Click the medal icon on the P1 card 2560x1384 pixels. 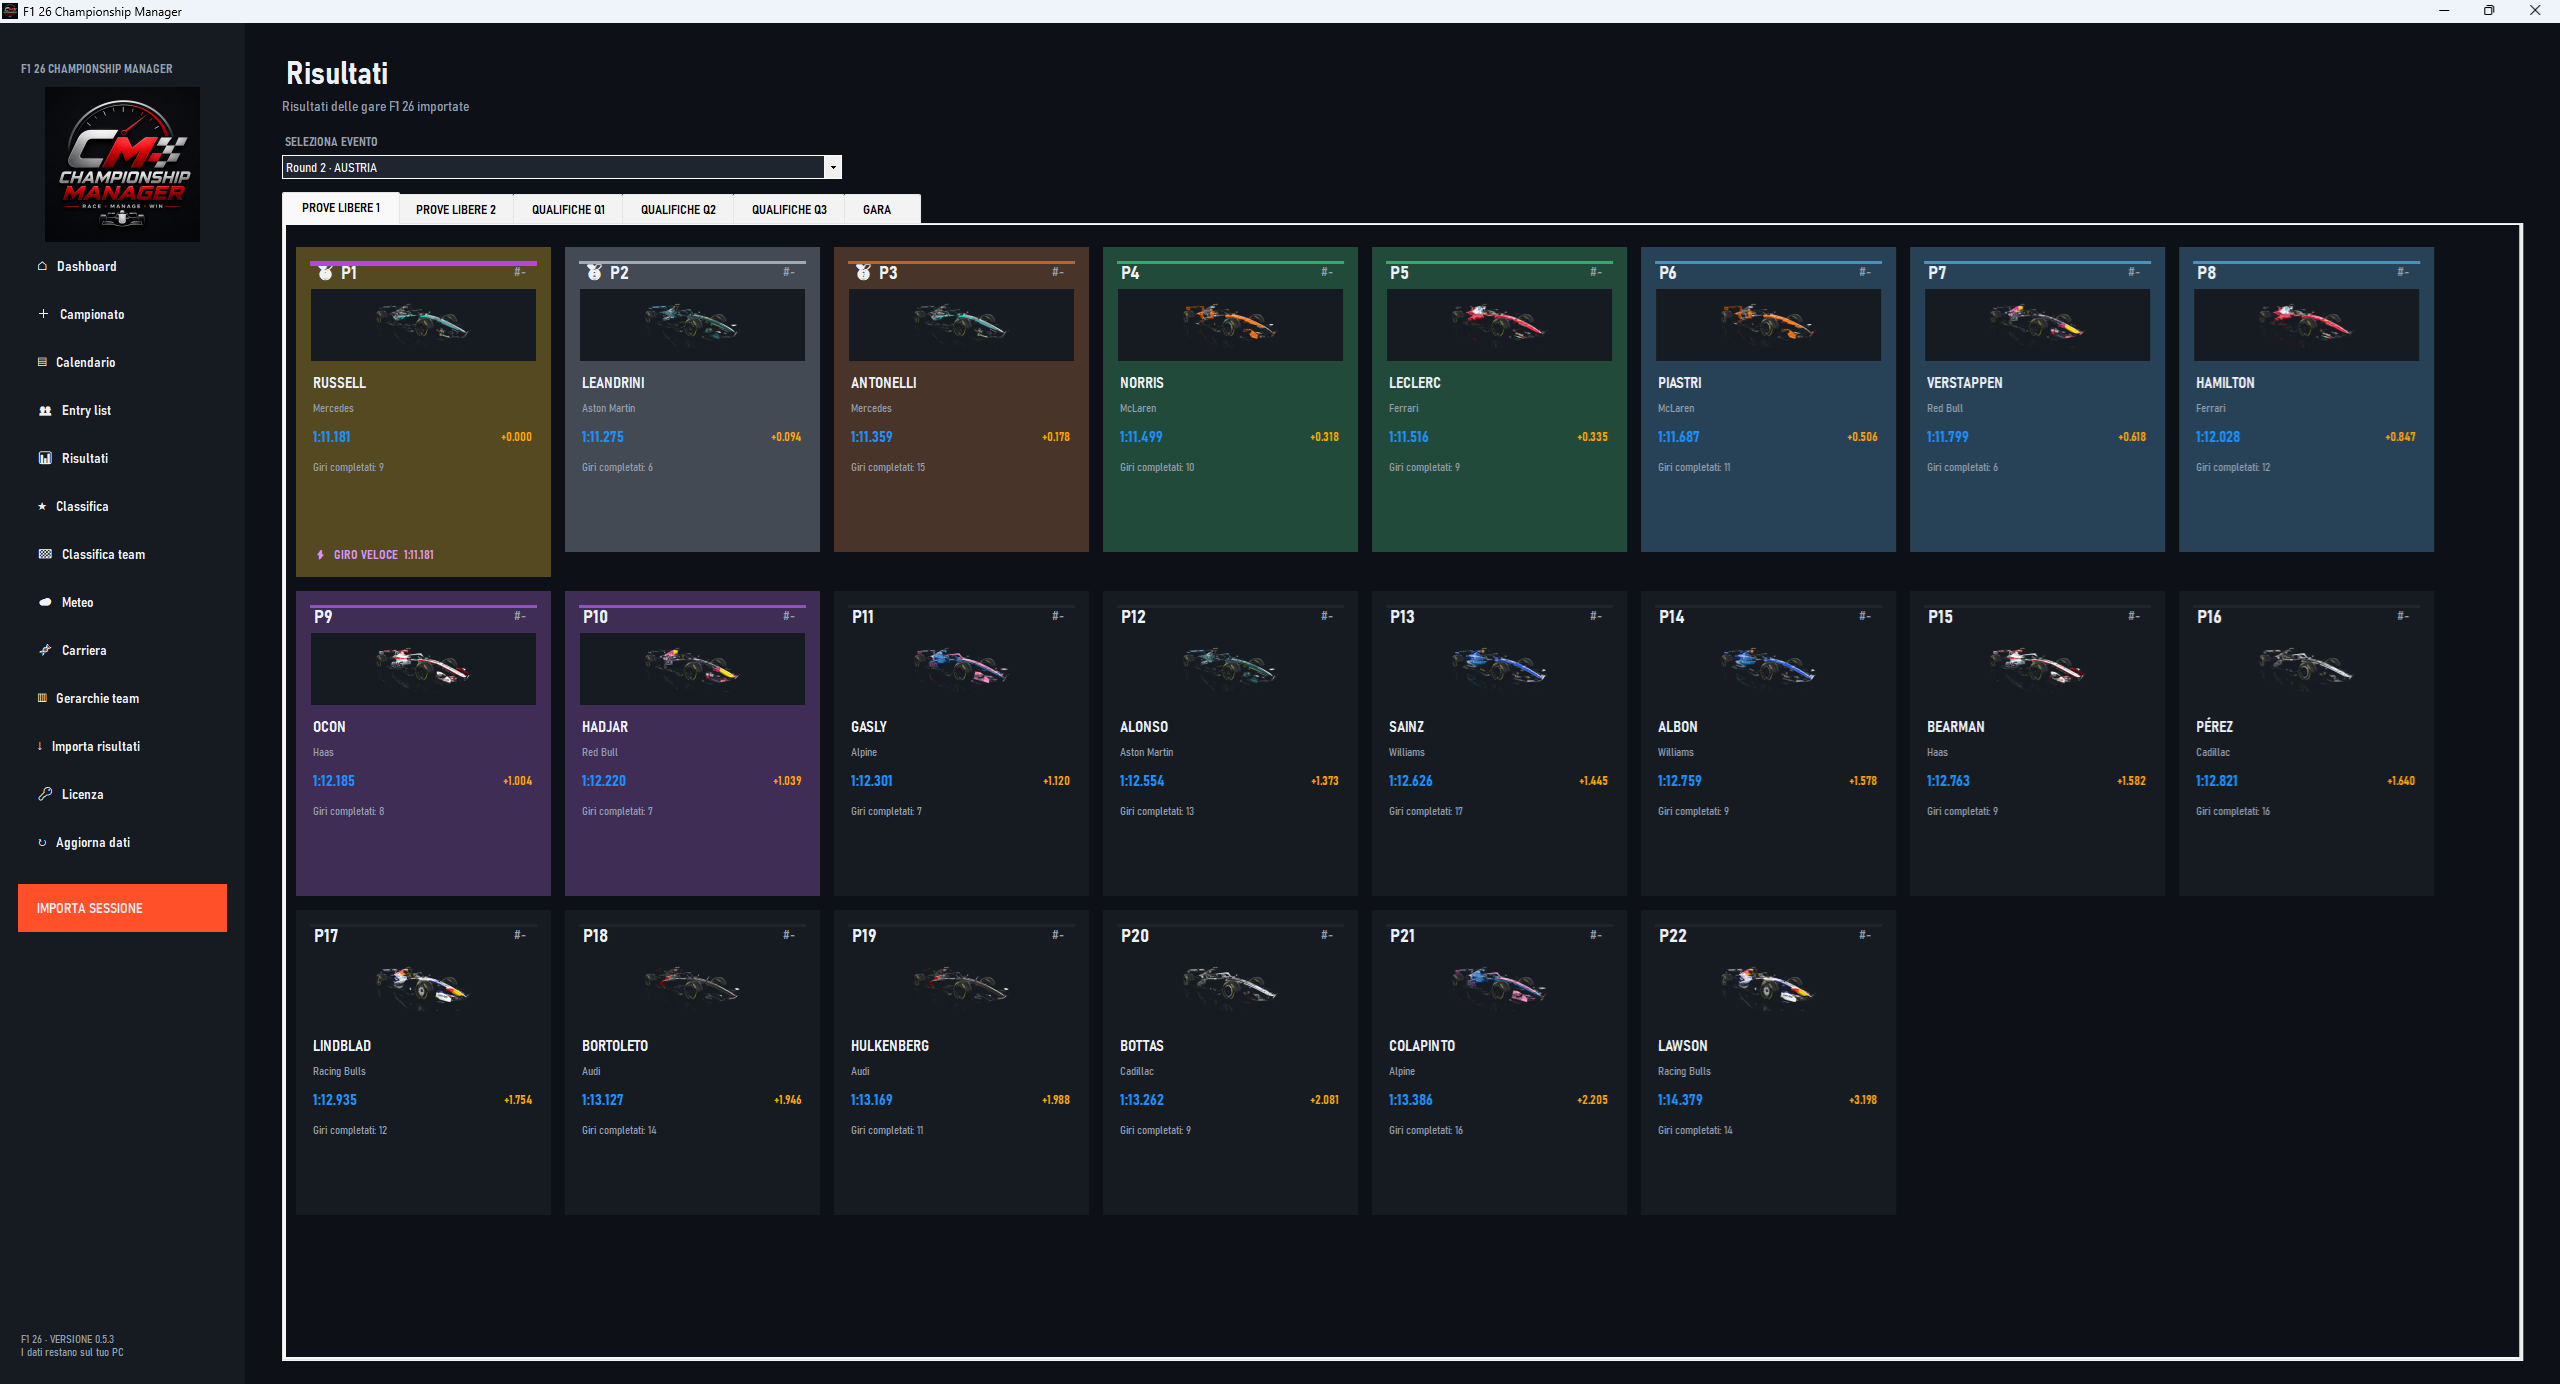click(325, 272)
